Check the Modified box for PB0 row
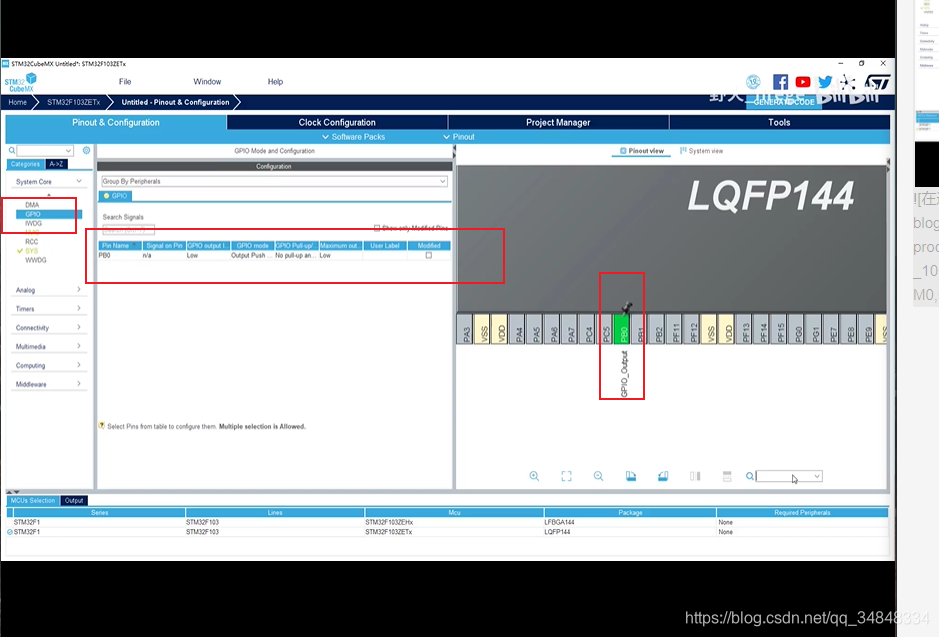Image resolution: width=939 pixels, height=637 pixels. point(429,256)
